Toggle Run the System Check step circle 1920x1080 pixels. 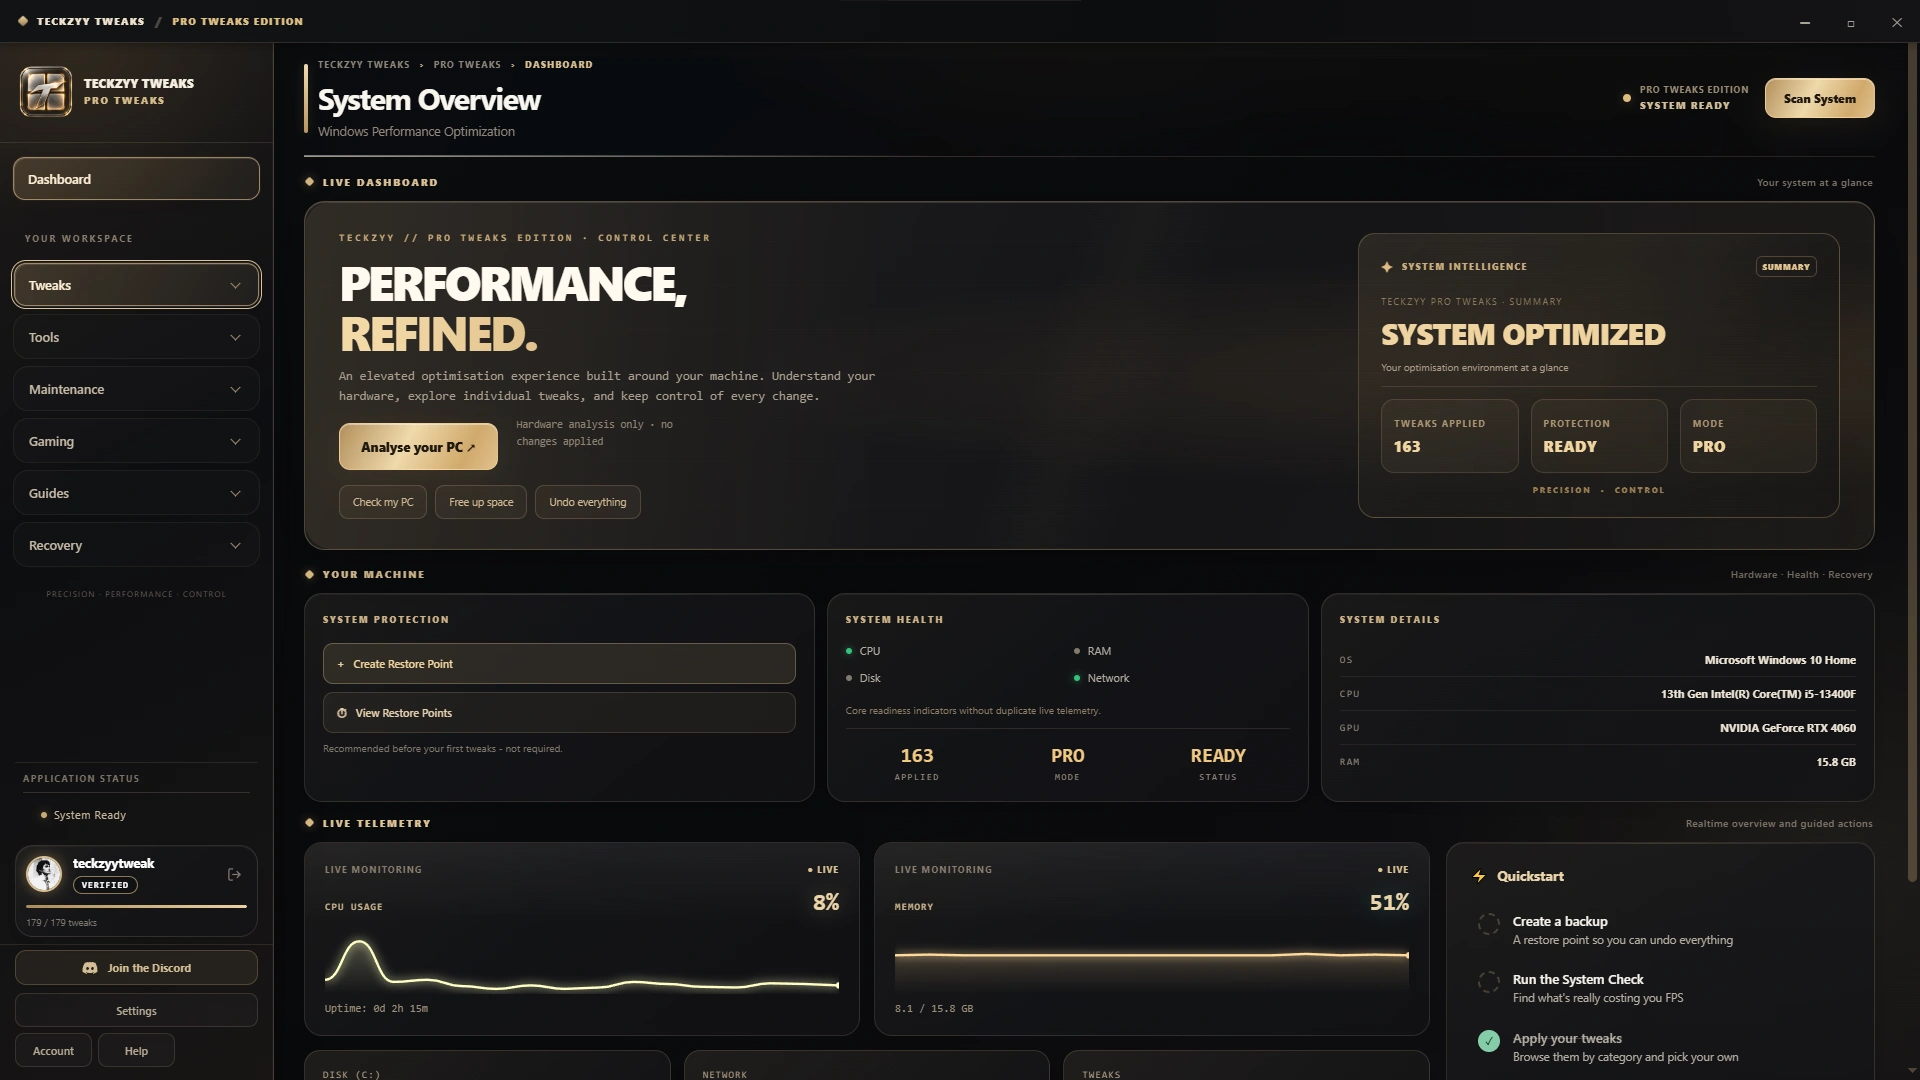[1489, 982]
